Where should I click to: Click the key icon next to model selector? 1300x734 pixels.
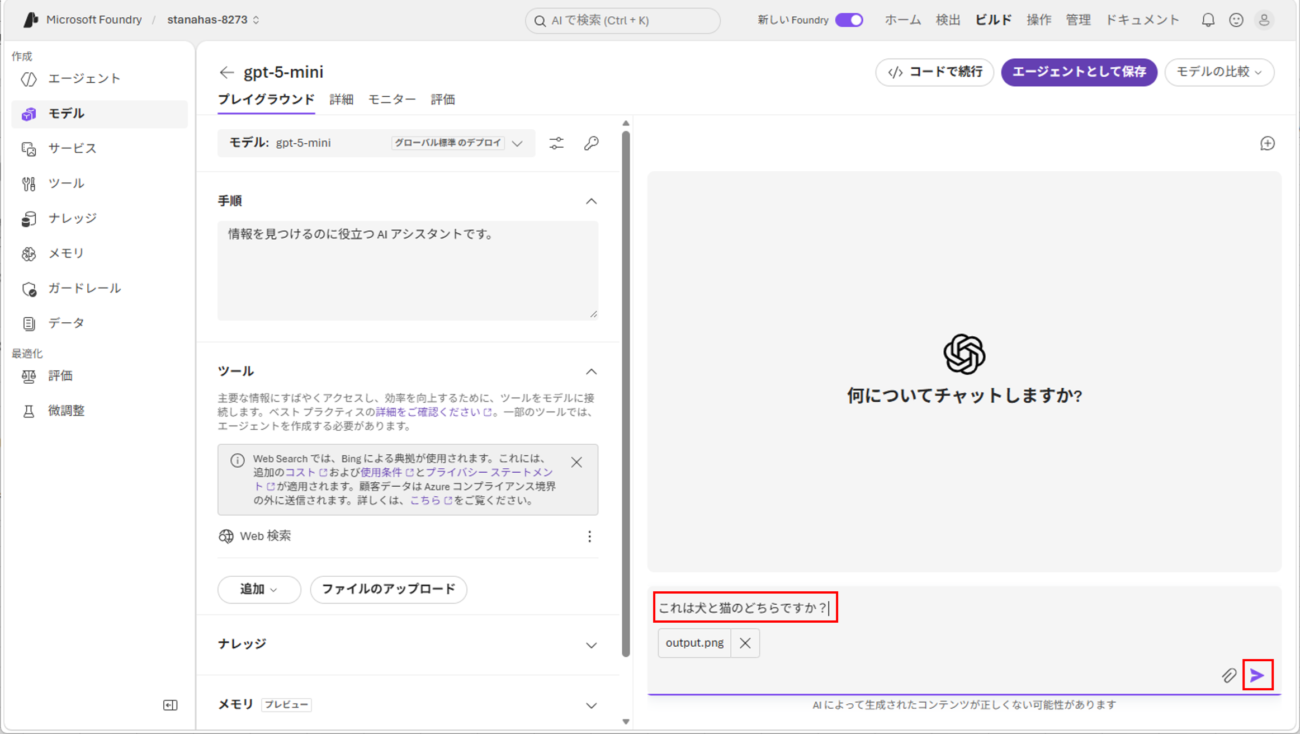click(x=592, y=143)
